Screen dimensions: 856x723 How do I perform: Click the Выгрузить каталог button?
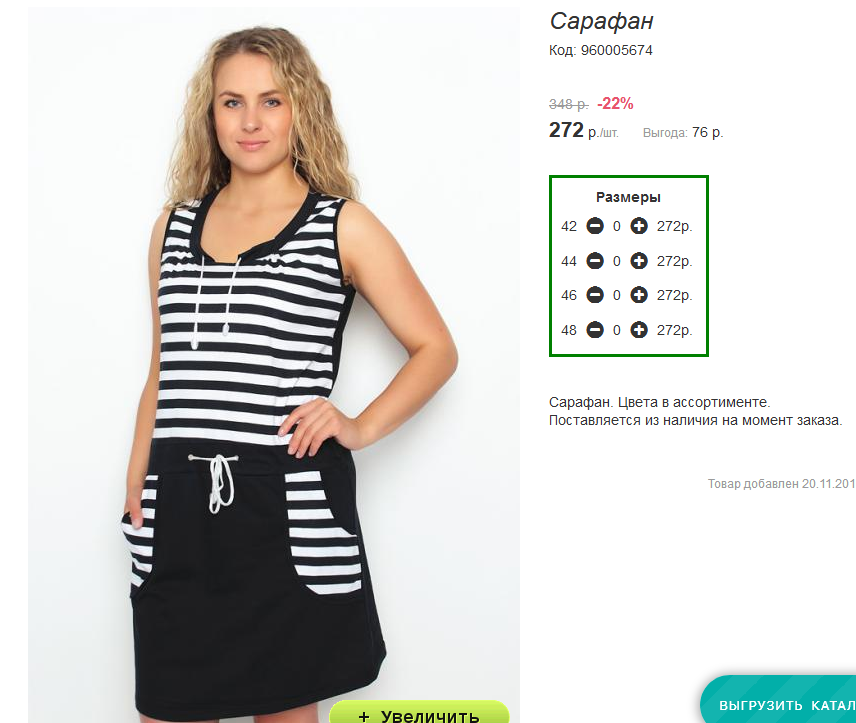(778, 700)
